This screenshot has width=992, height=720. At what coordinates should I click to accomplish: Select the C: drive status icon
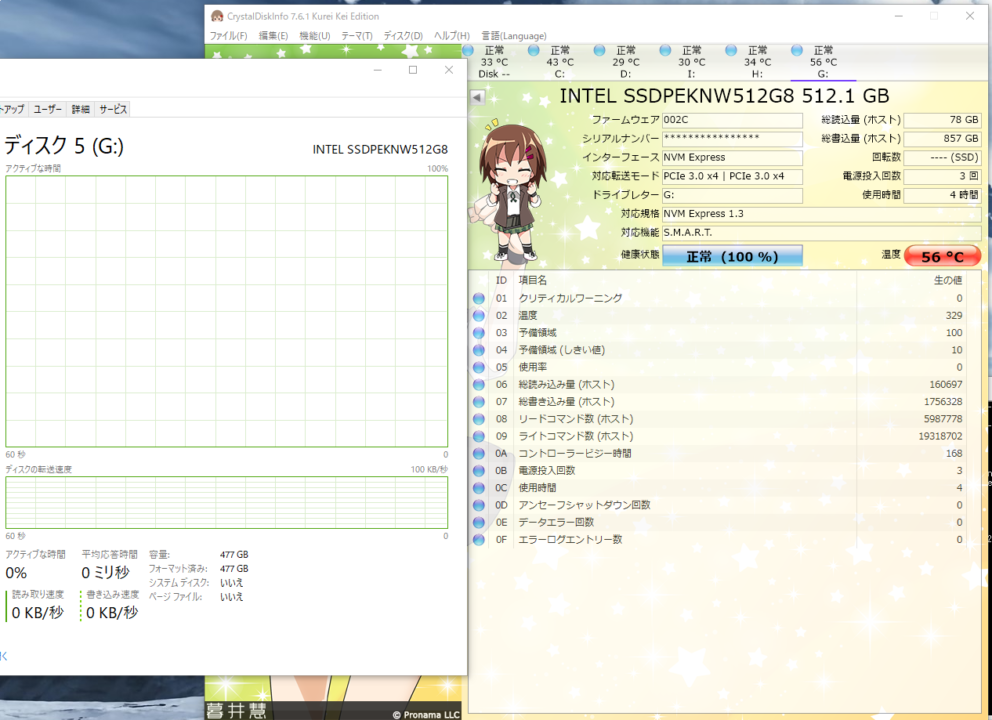click(x=534, y=51)
